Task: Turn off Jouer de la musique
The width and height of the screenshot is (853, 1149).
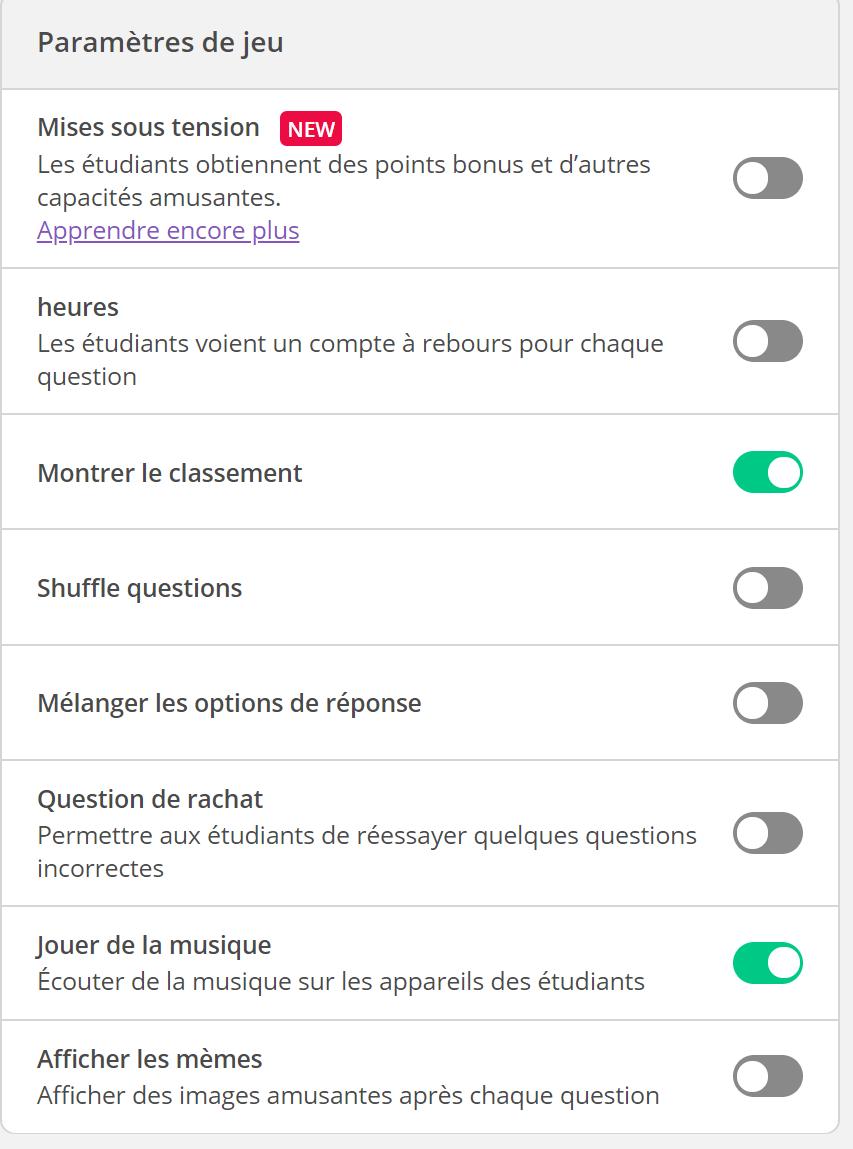Action: 767,963
